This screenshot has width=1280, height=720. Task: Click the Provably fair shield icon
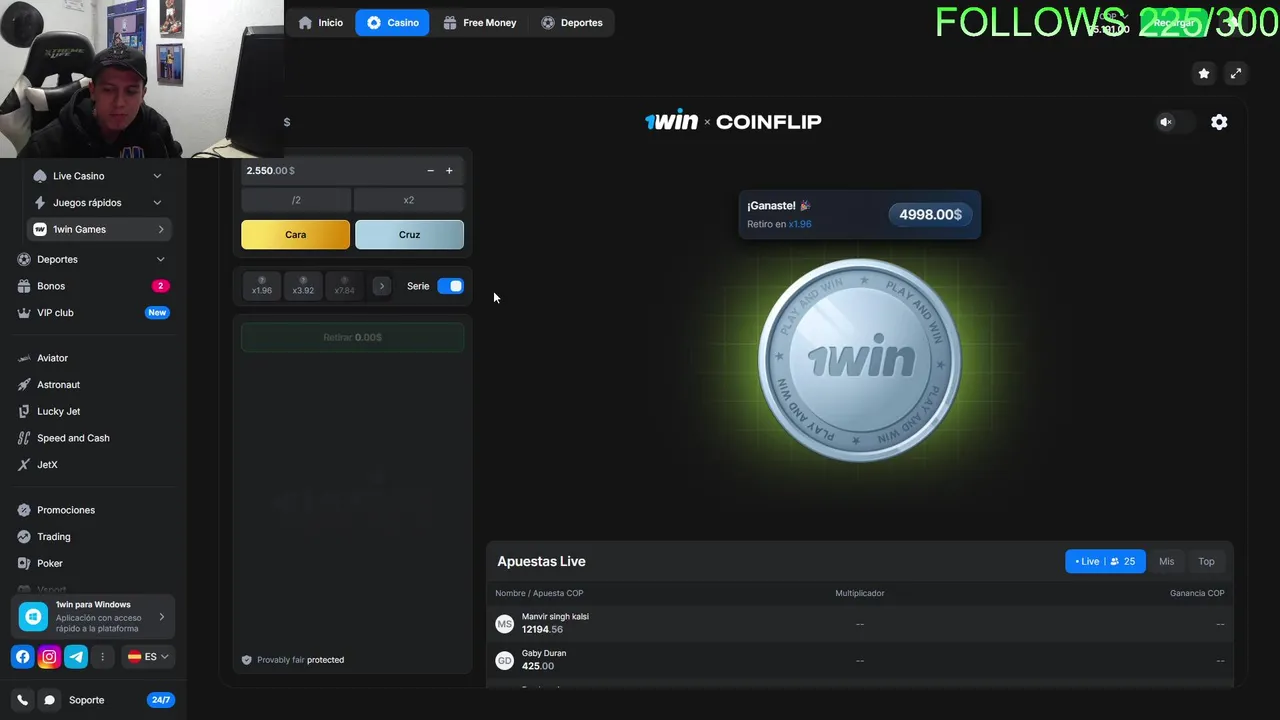point(247,660)
